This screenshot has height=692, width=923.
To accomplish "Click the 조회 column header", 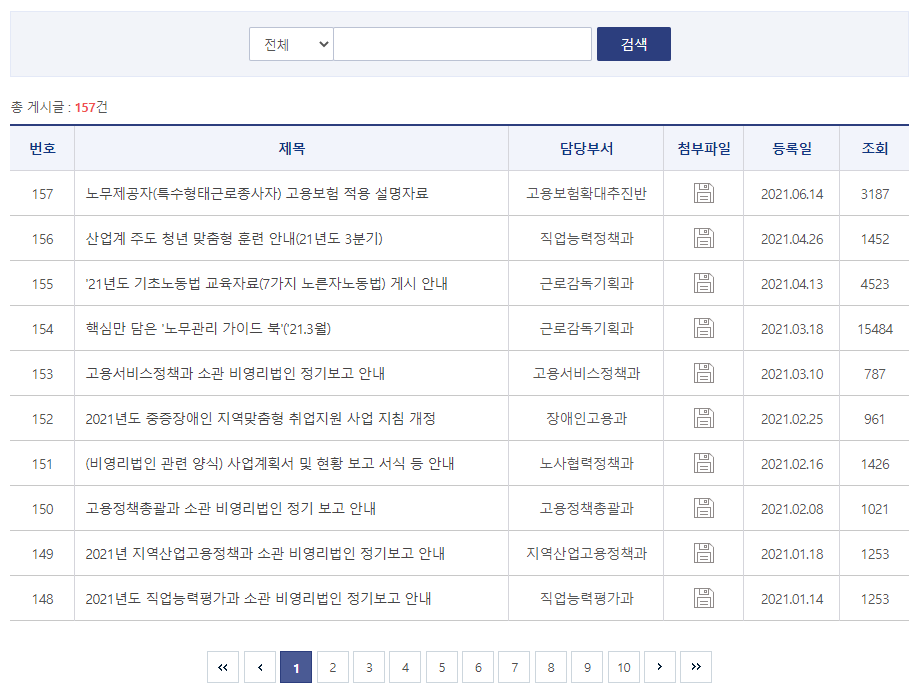I will pos(875,148).
